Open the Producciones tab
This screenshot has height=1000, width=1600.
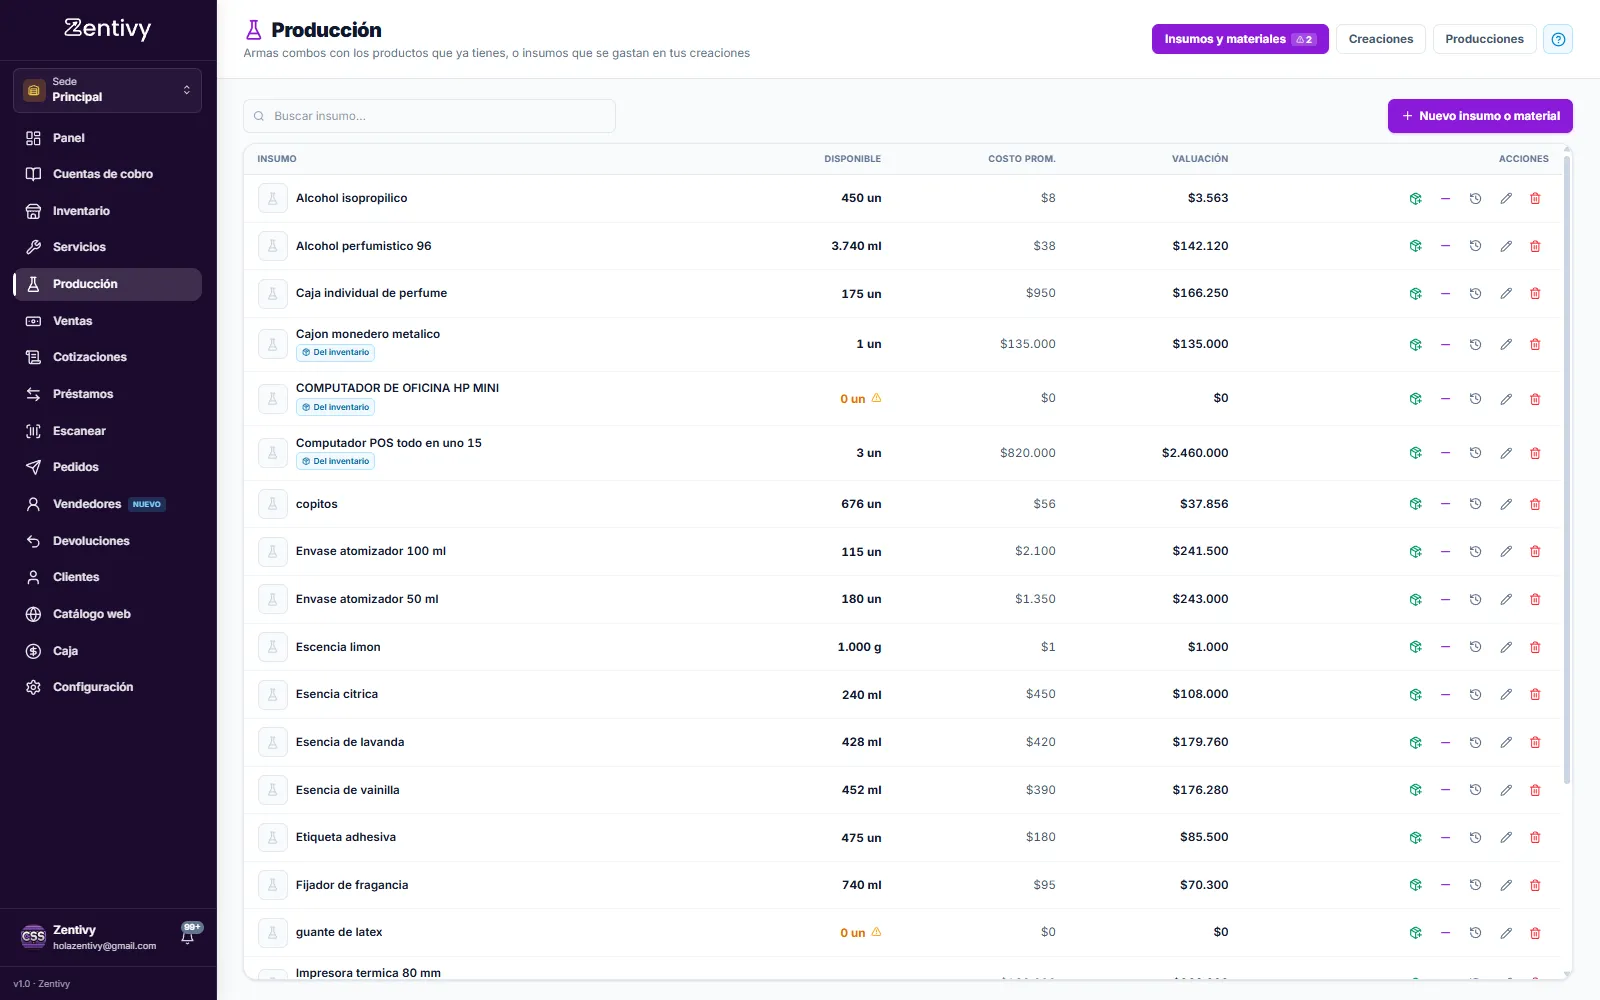tap(1484, 39)
